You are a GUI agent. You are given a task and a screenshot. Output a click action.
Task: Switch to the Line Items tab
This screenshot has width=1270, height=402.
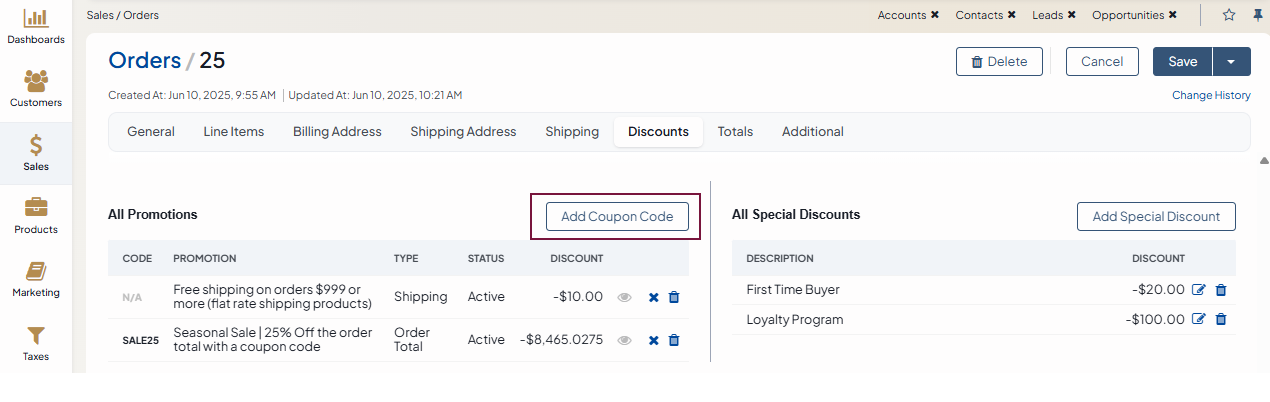click(234, 132)
